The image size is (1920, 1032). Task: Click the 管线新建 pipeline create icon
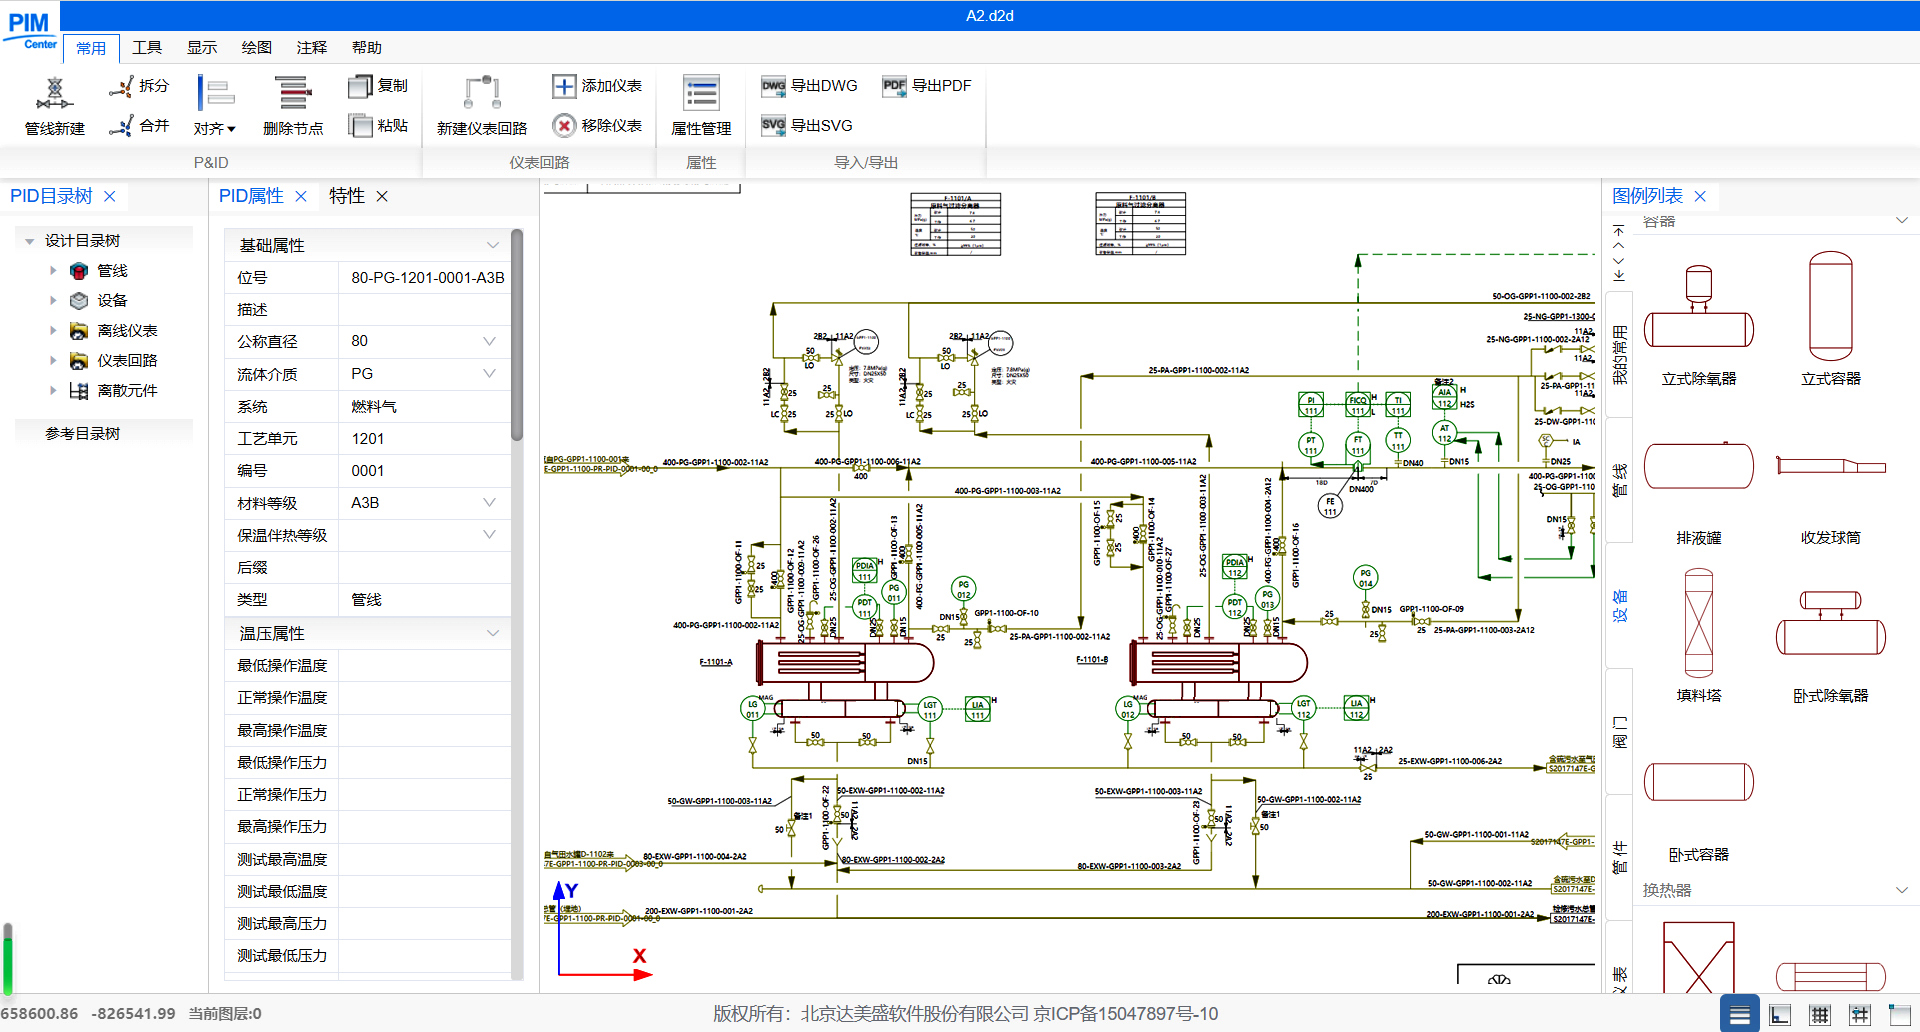55,106
